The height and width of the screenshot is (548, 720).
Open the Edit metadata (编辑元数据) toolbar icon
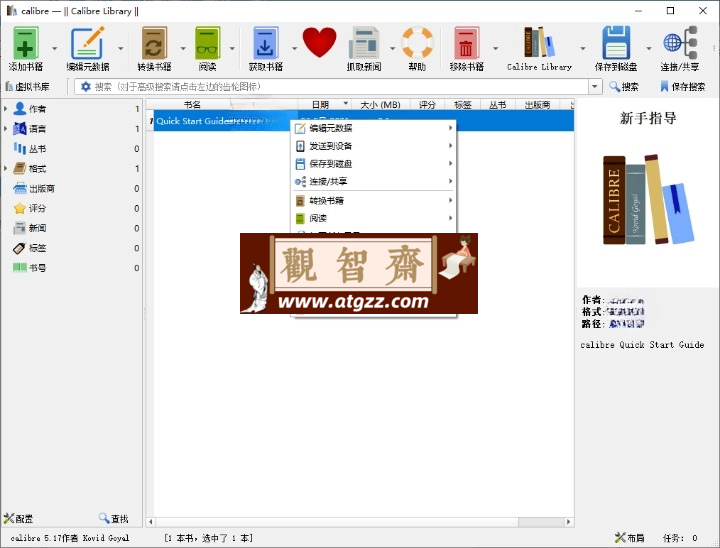pyautogui.click(x=87, y=43)
